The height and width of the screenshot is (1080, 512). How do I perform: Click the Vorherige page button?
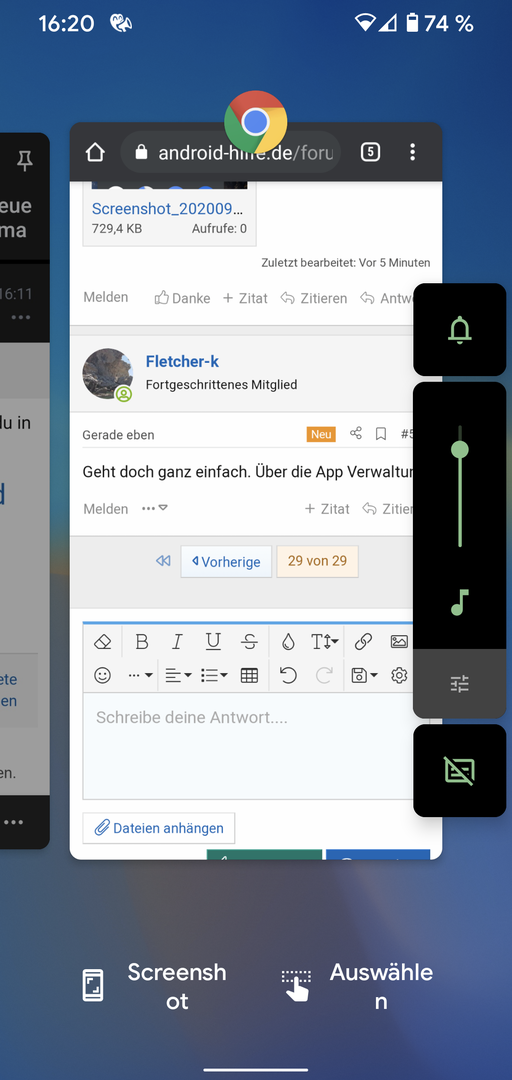point(226,562)
